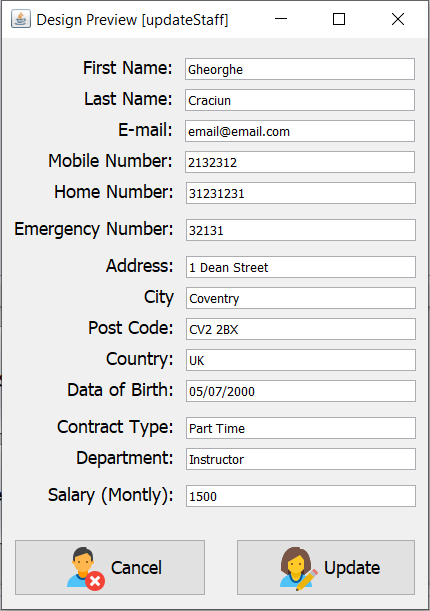Click the Contract Type field Part Time
The height and width of the screenshot is (611, 430).
[301, 428]
